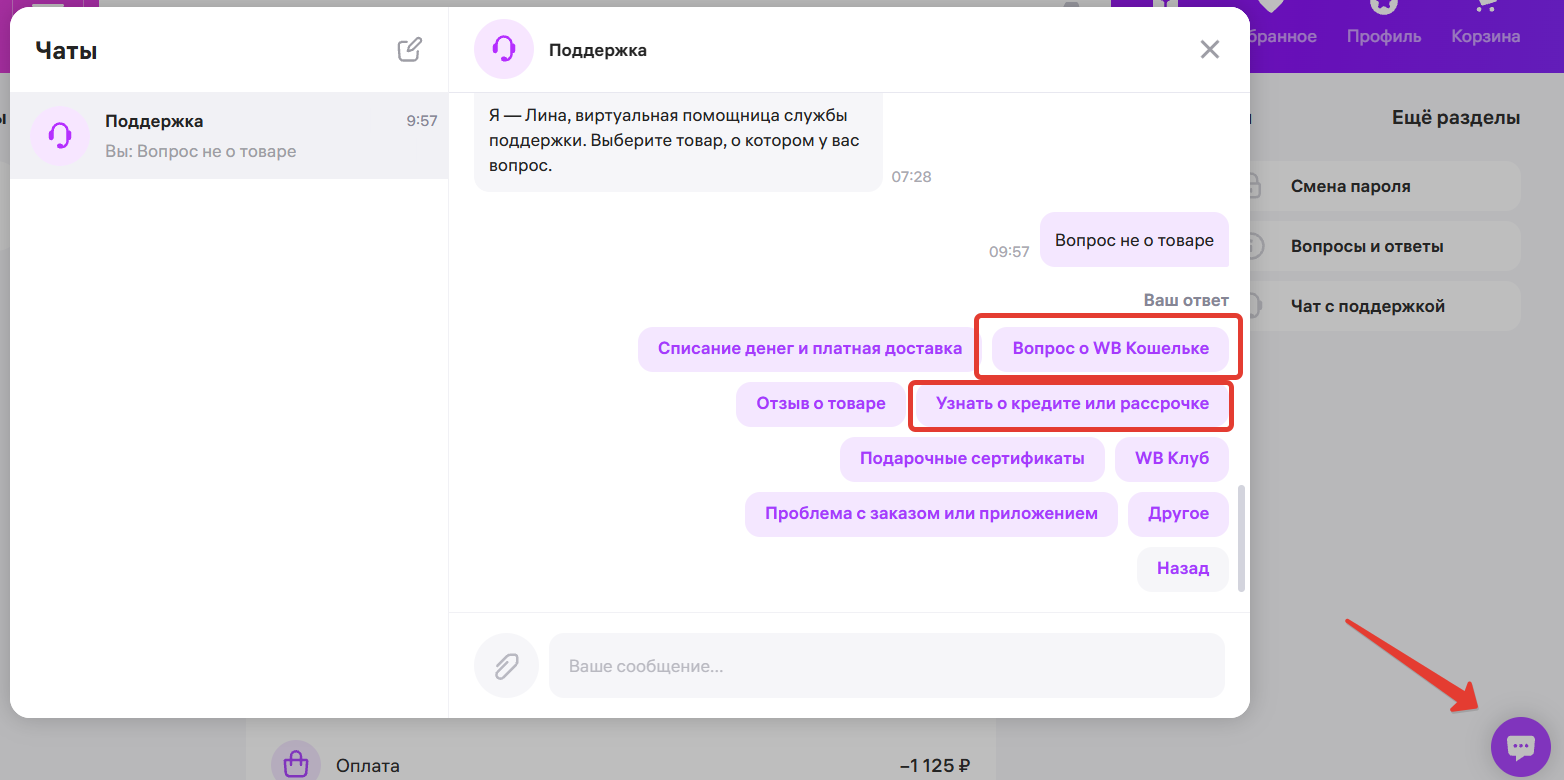Open the Поддержка chat in the list
Image resolution: width=1564 pixels, height=780 pixels.
pos(229,136)
